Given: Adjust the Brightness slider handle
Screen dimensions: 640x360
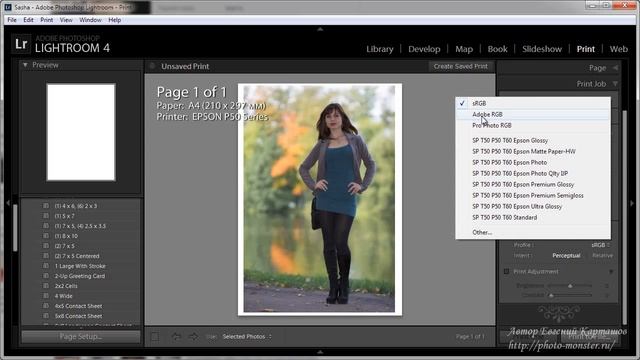Looking at the screenshot, I should [x=570, y=286].
